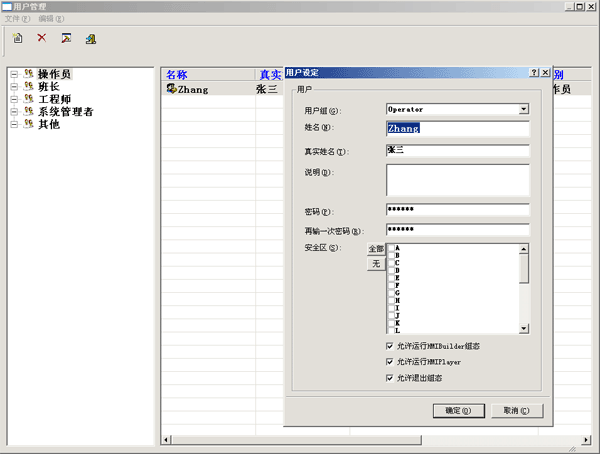Toggle 允许运行HMIBuilder组态 checkbox

[390, 345]
